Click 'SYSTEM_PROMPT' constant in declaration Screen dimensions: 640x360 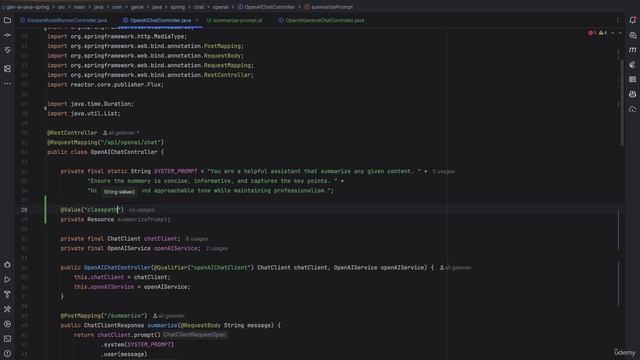click(176, 171)
